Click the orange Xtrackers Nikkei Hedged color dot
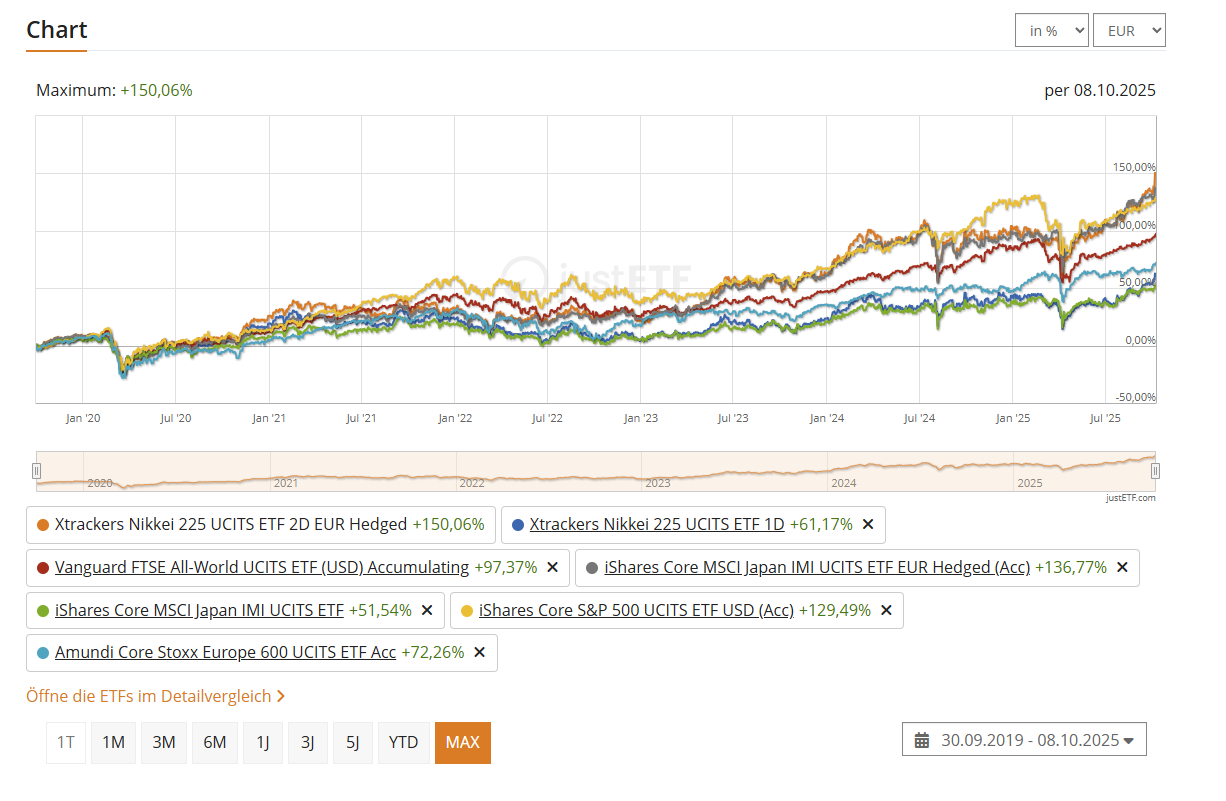 [x=43, y=524]
